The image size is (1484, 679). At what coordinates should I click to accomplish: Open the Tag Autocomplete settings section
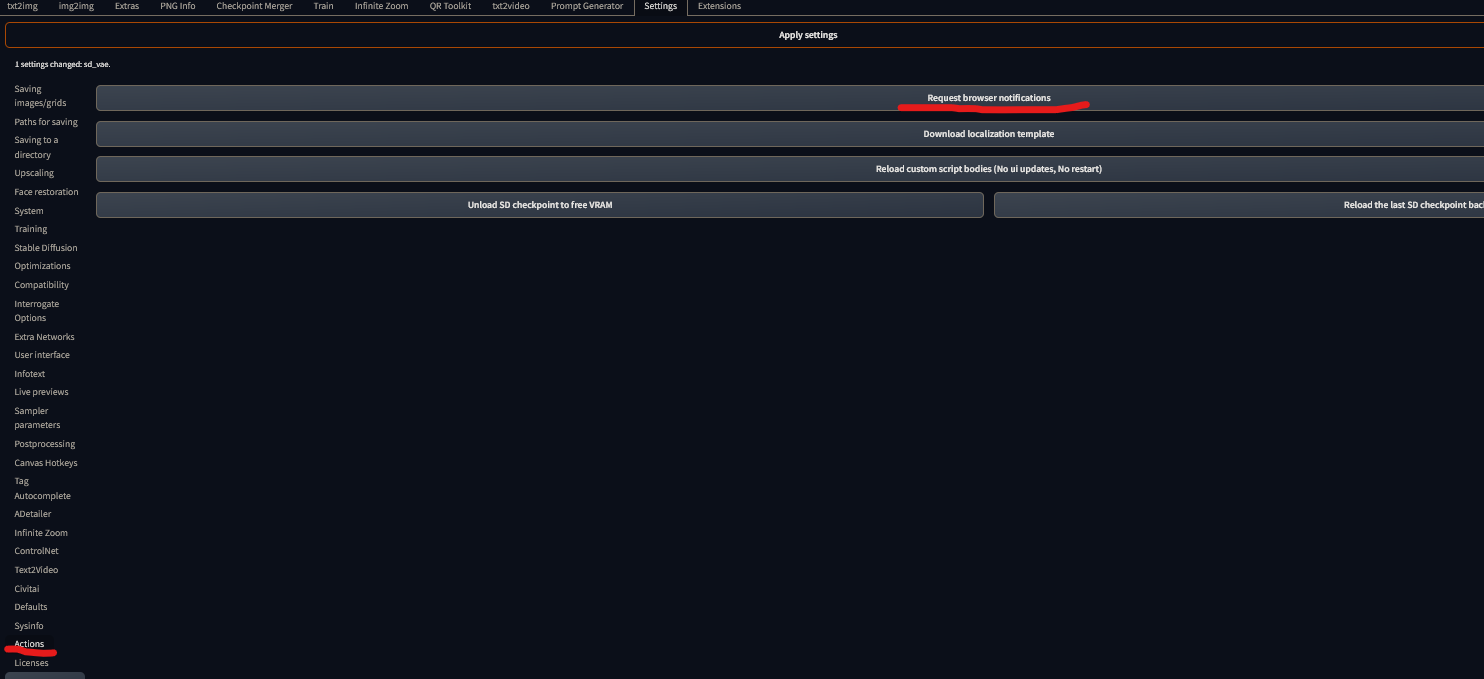pyautogui.click(x=42, y=488)
